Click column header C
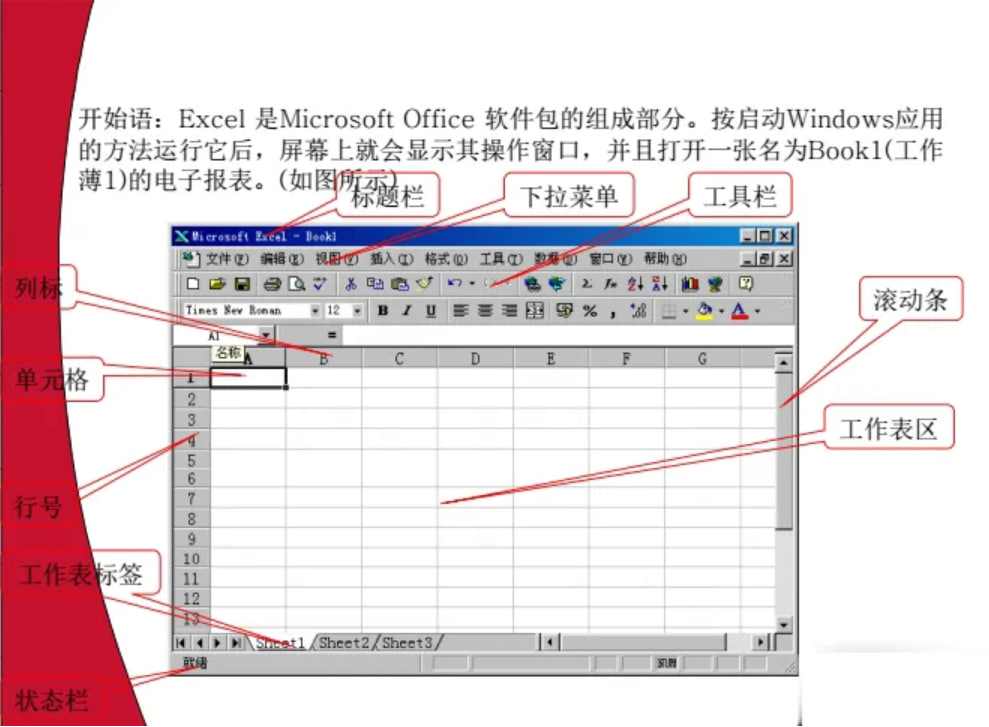 point(399,358)
